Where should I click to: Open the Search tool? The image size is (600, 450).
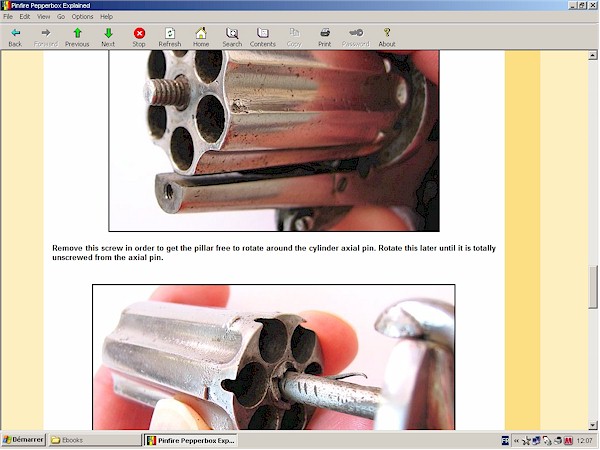coord(232,37)
